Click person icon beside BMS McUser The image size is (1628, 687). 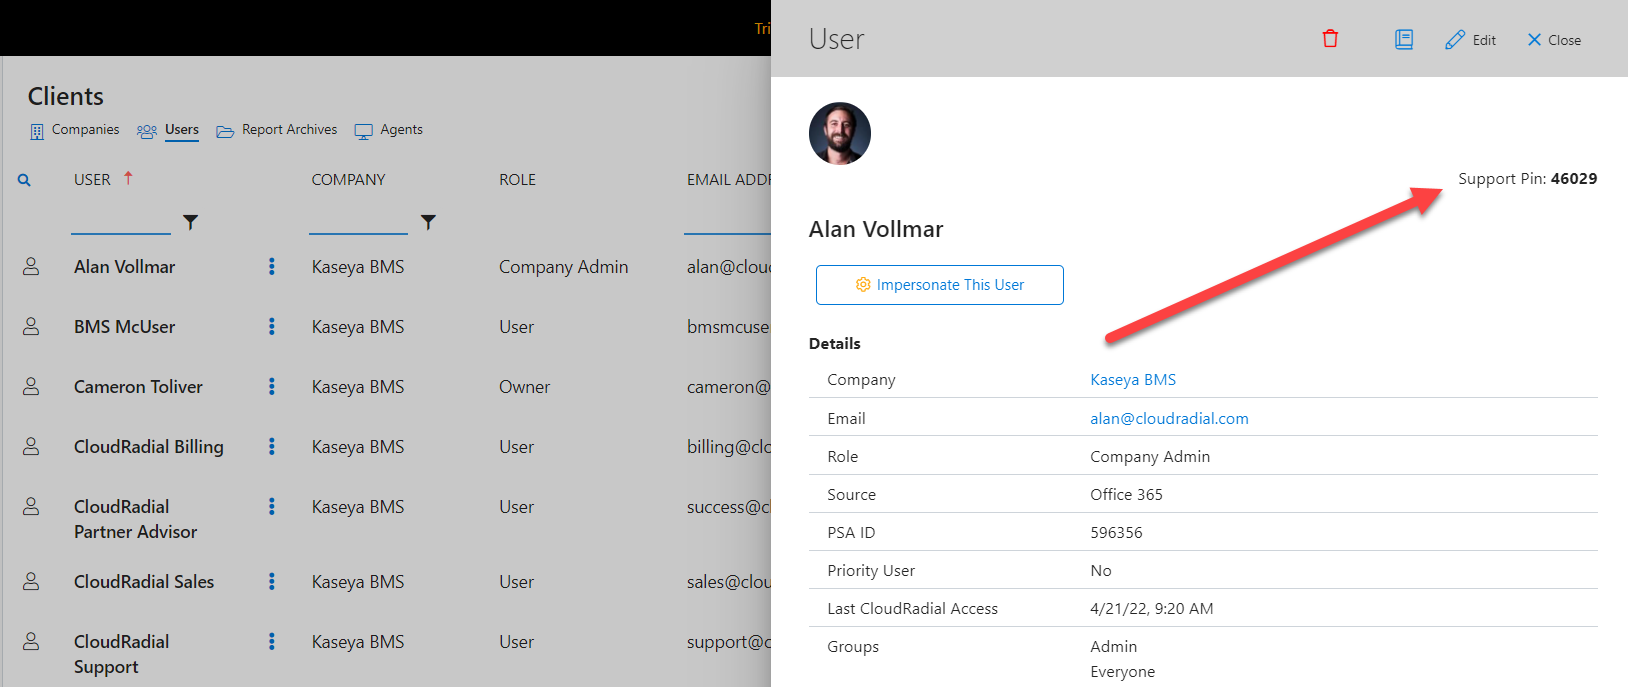pos(31,327)
